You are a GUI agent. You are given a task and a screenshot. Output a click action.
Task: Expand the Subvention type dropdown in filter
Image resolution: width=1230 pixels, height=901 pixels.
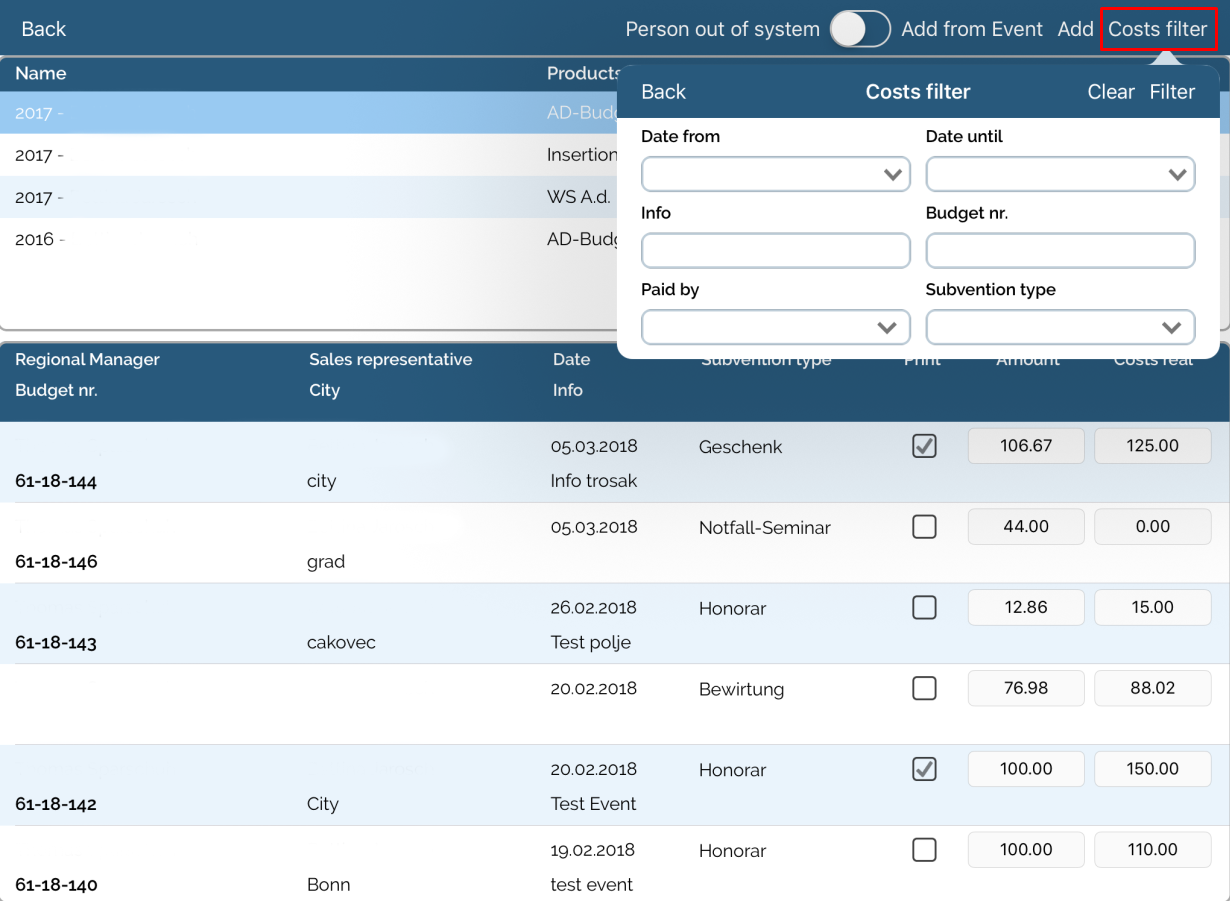[x=1060, y=327]
